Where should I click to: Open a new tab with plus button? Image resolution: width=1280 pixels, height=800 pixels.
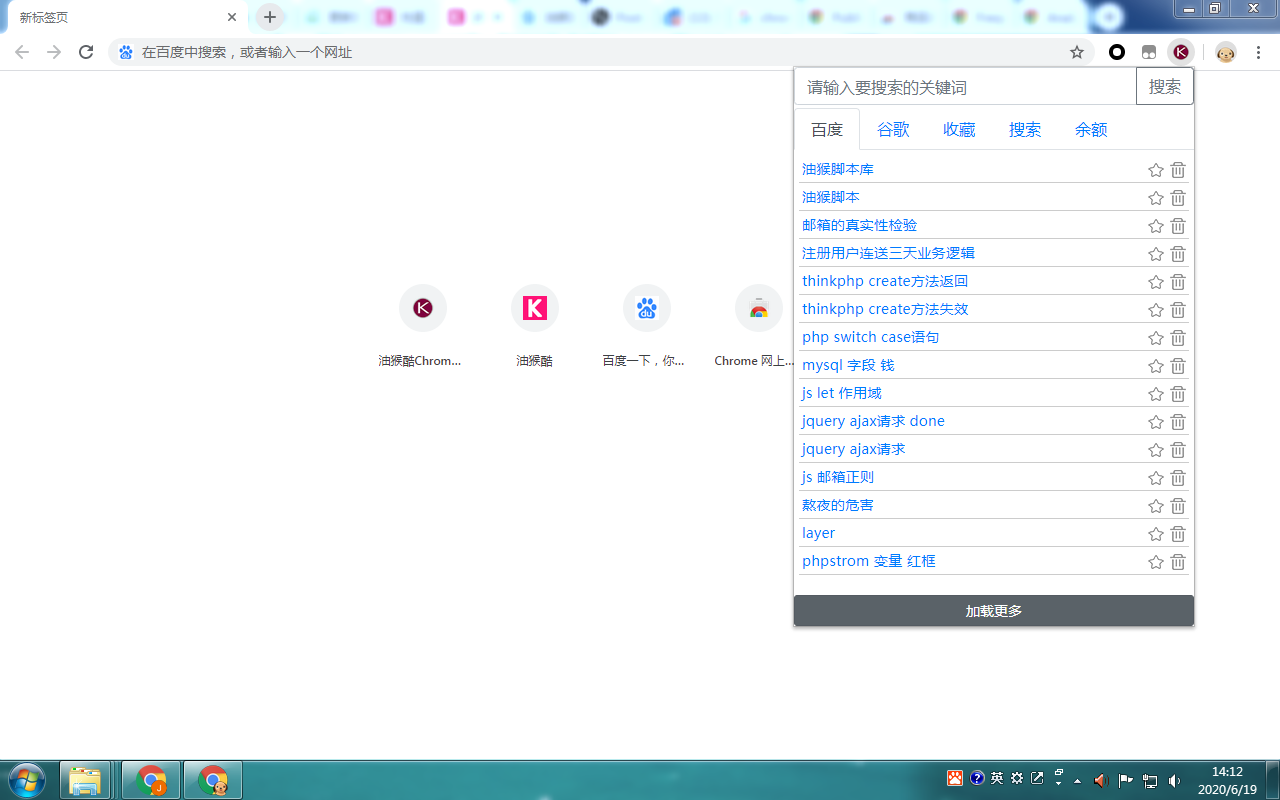tap(270, 17)
